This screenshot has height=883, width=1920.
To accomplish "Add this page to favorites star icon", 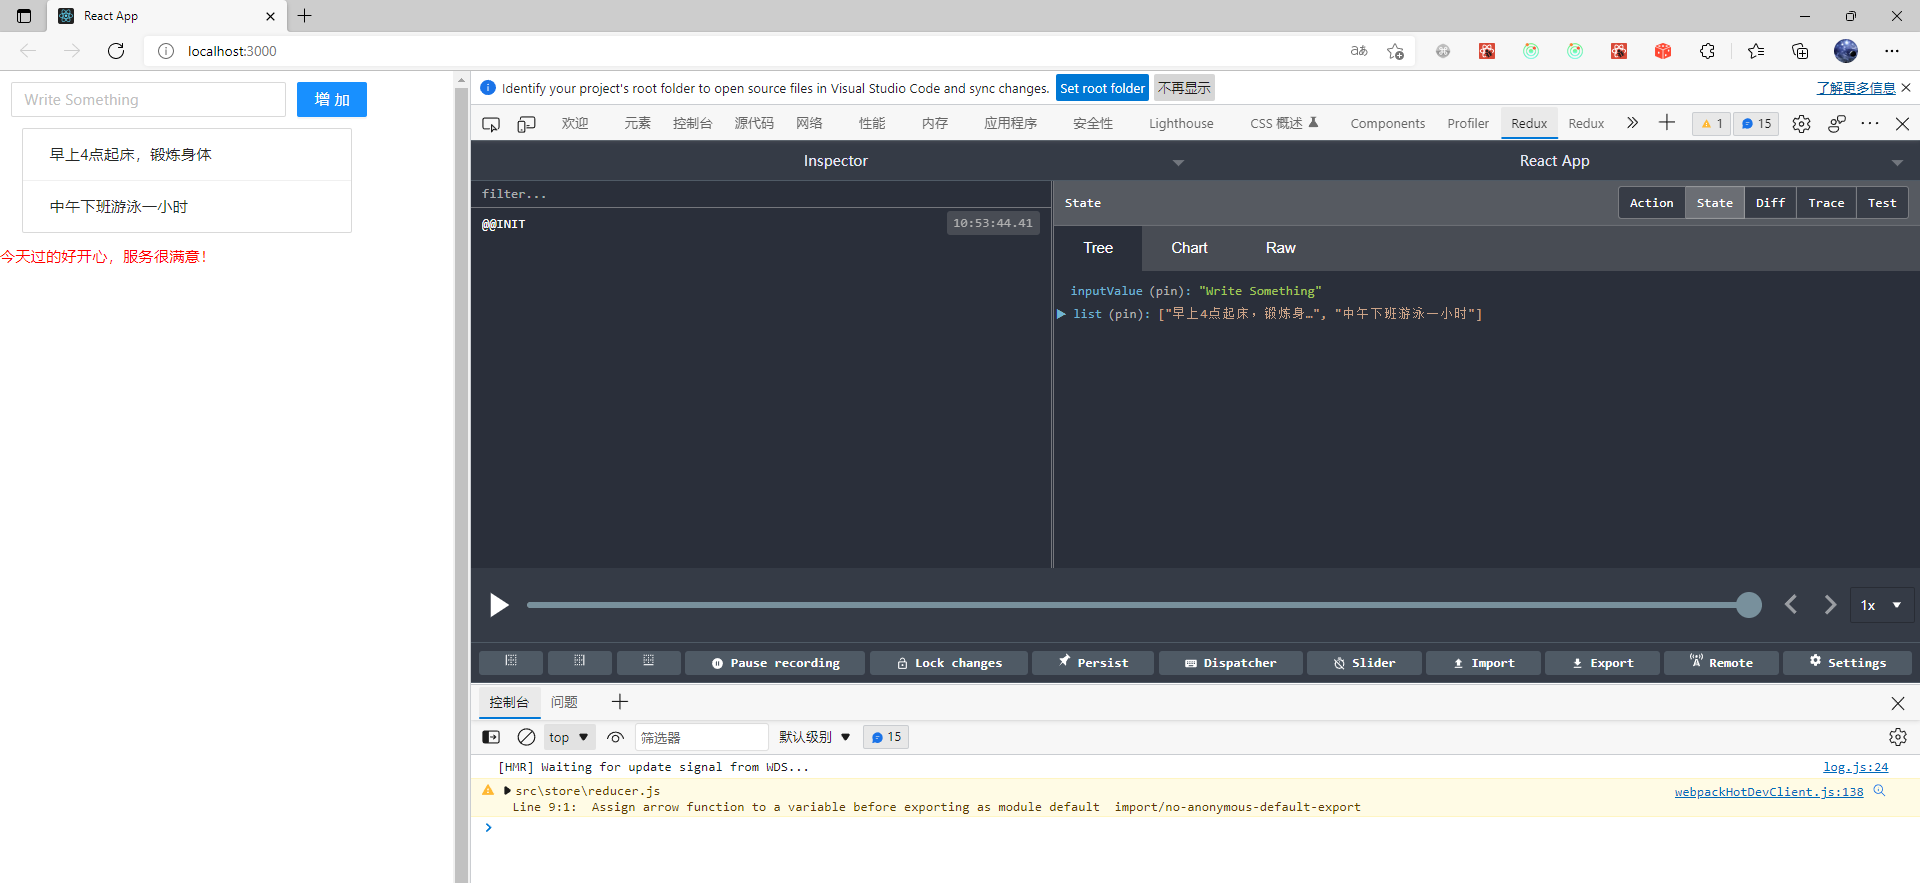I will [x=1395, y=51].
